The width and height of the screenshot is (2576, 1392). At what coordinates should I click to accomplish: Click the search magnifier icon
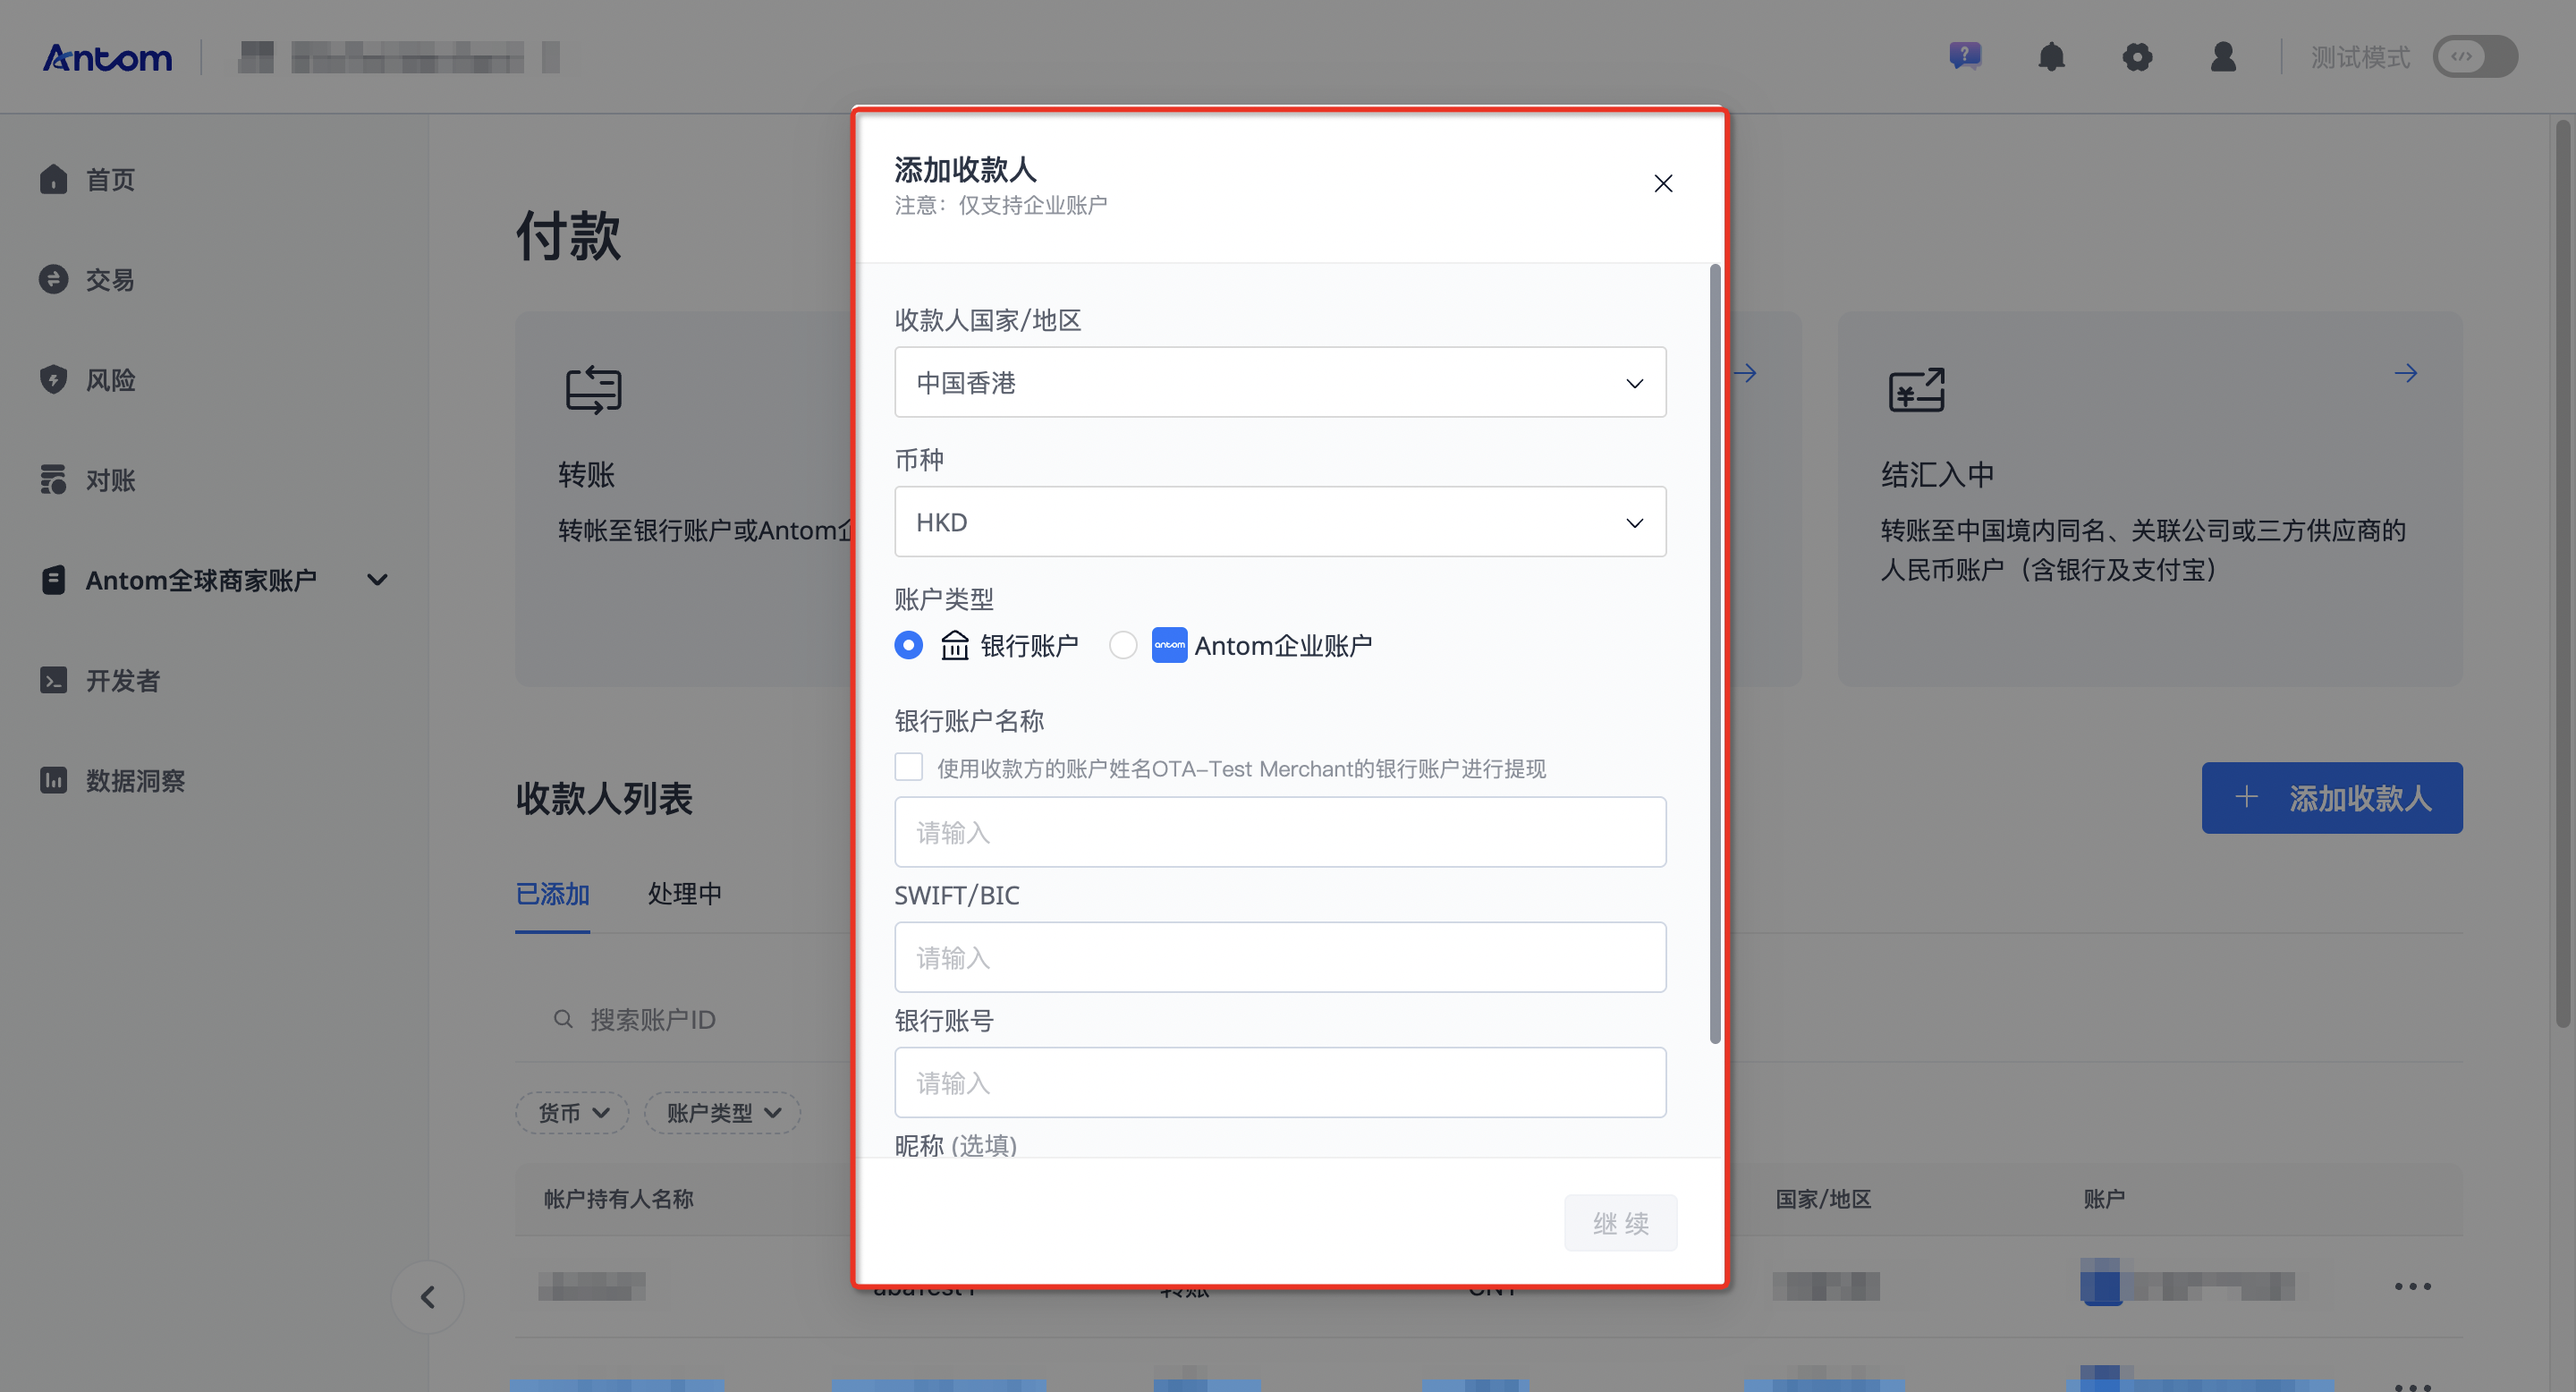coord(563,1019)
